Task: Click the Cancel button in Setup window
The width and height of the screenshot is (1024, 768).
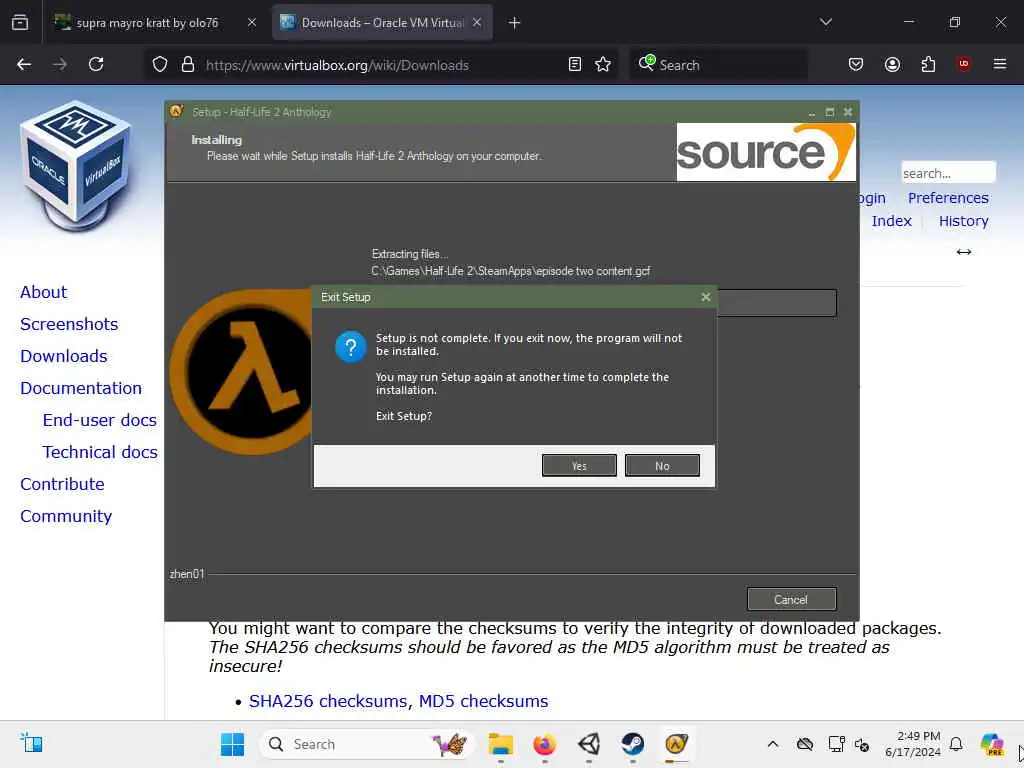Action: (791, 600)
